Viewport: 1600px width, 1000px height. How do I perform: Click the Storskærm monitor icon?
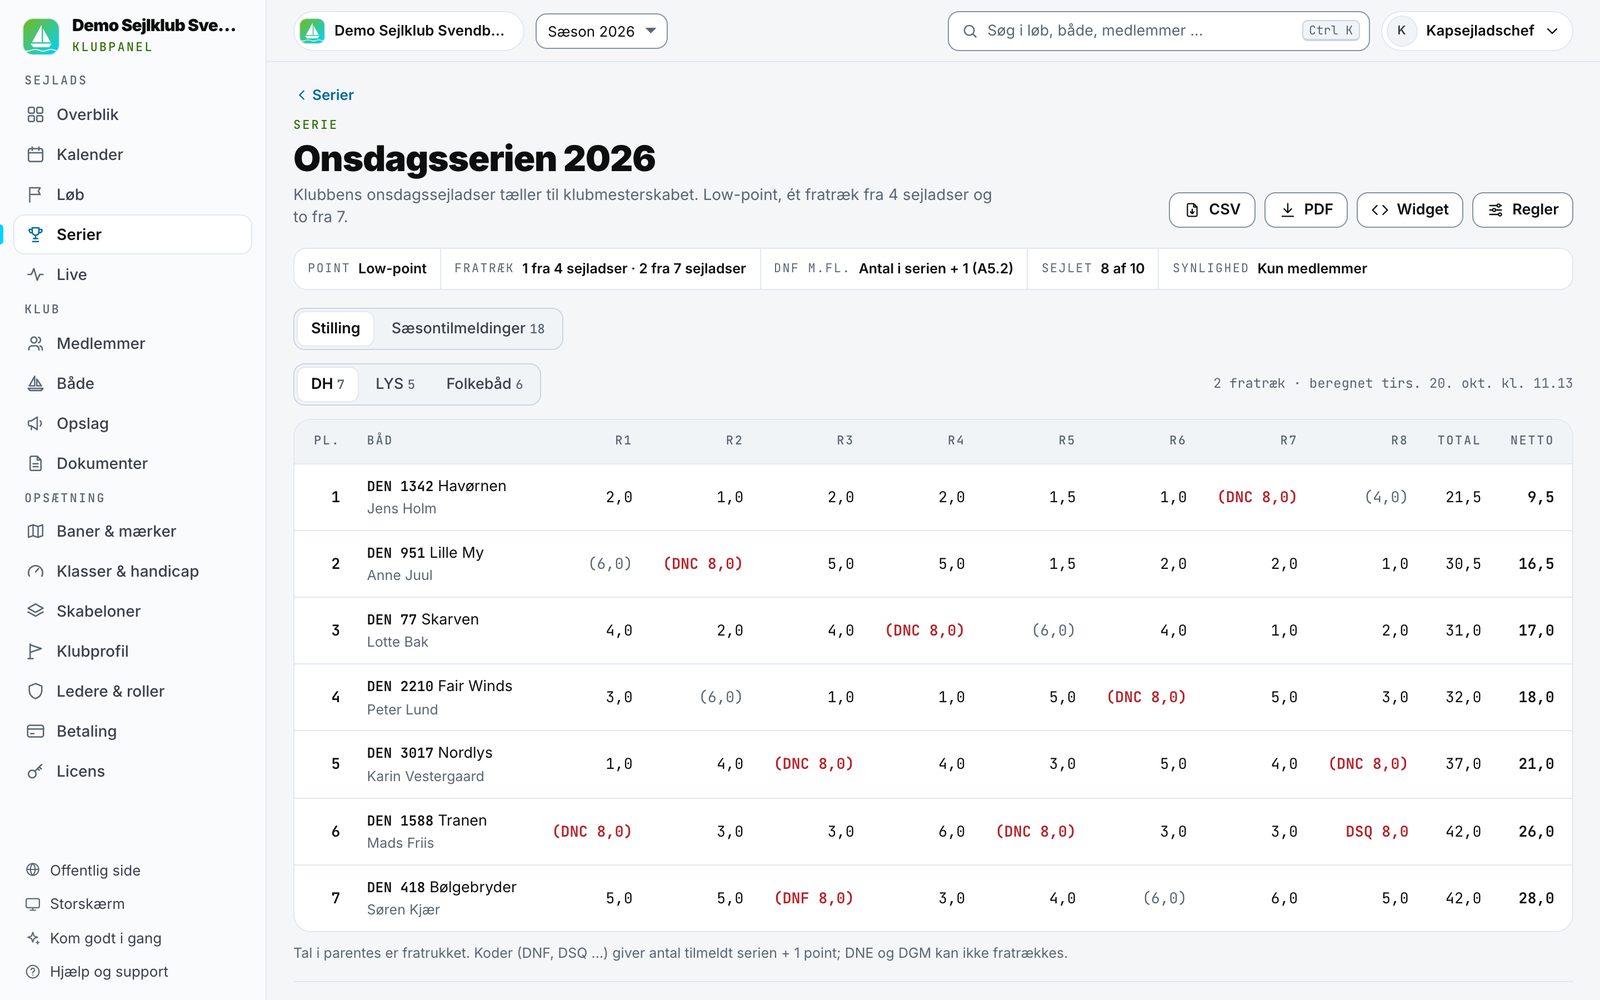tap(33, 904)
